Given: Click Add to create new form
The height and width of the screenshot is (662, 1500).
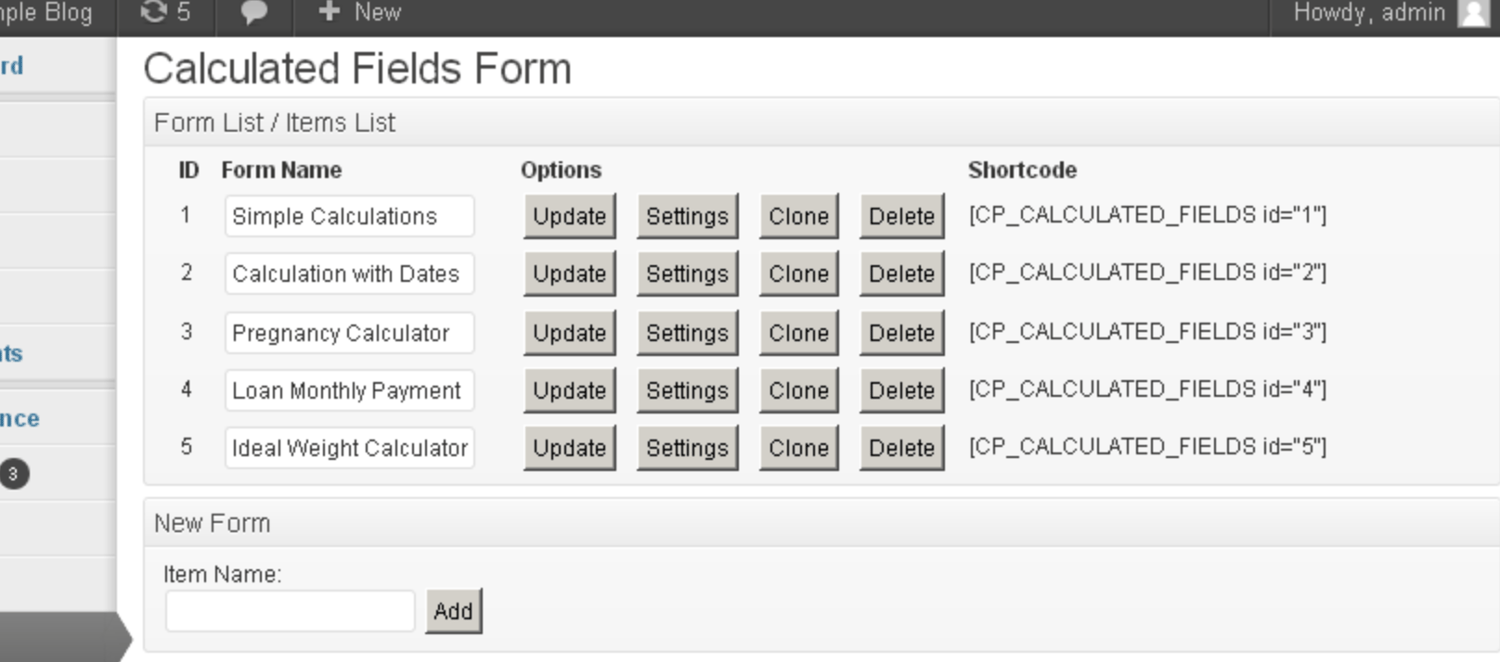Looking at the screenshot, I should pos(453,611).
